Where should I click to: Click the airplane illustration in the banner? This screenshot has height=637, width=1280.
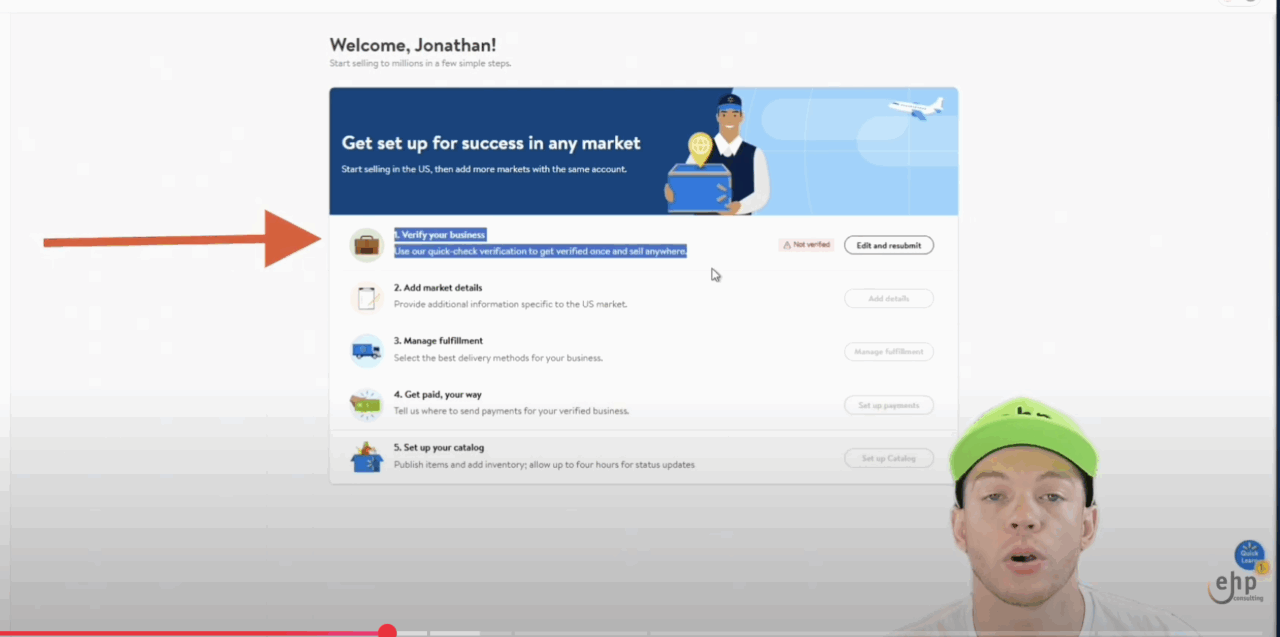pos(916,107)
